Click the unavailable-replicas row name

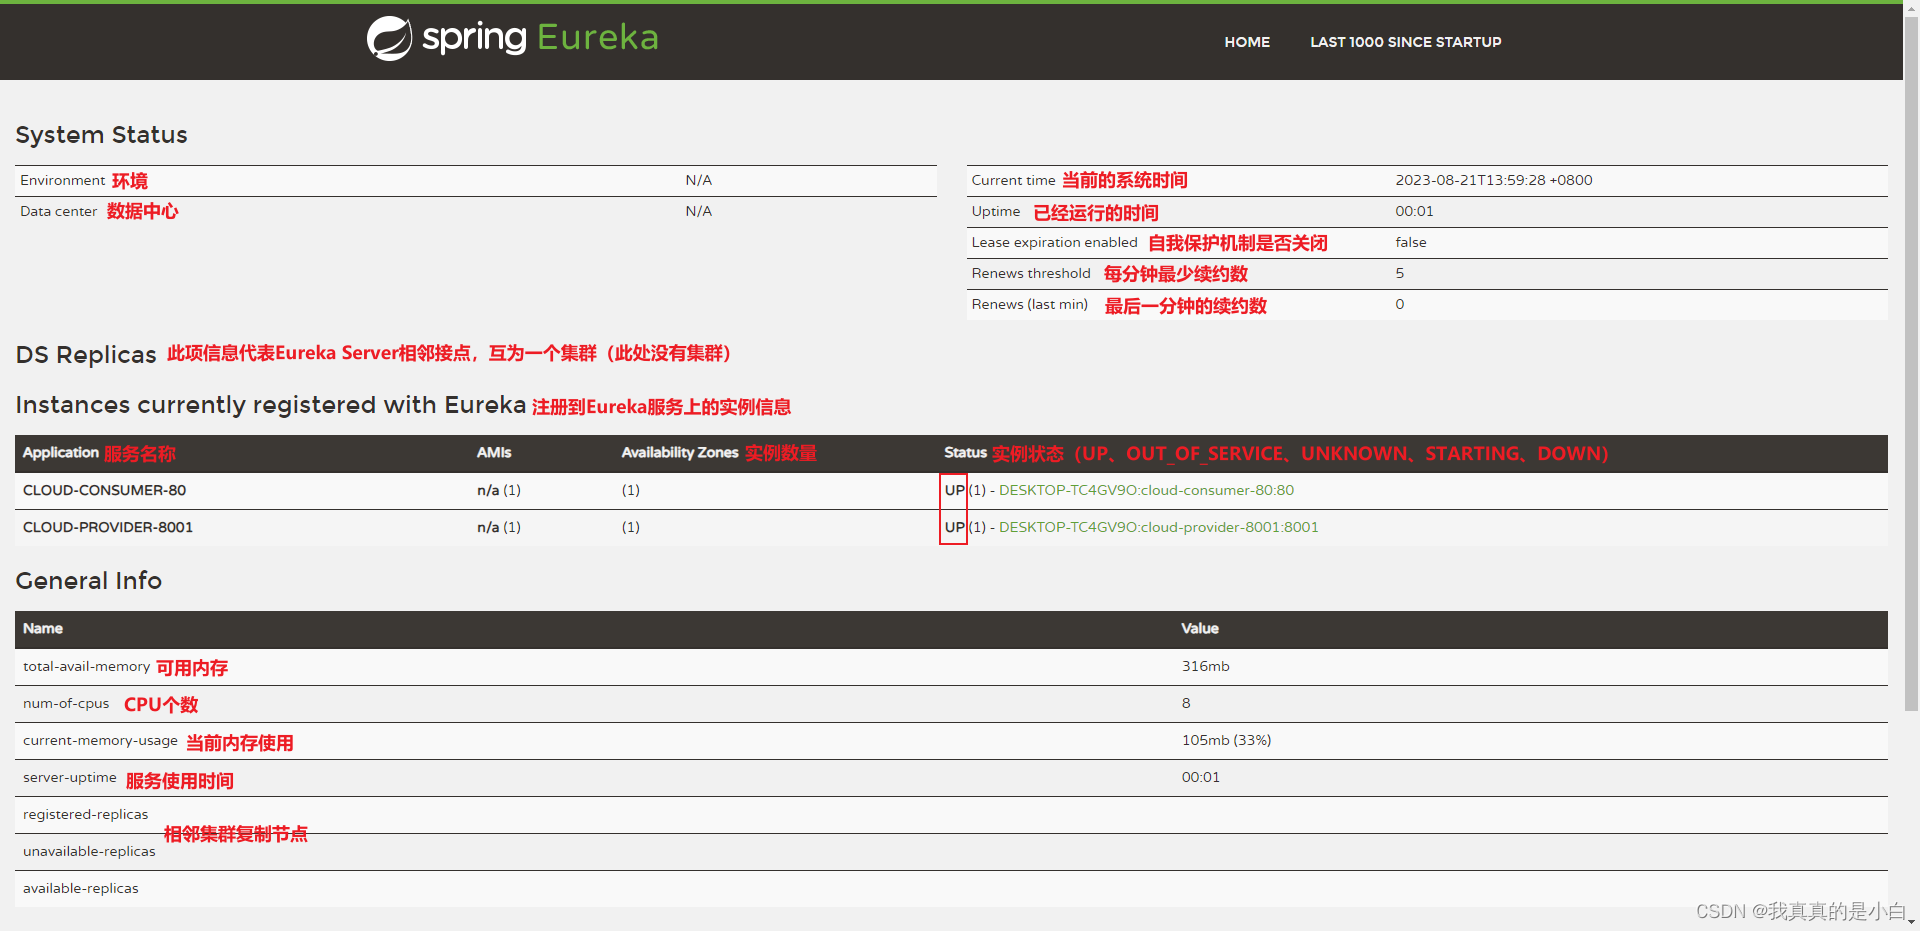(89, 851)
